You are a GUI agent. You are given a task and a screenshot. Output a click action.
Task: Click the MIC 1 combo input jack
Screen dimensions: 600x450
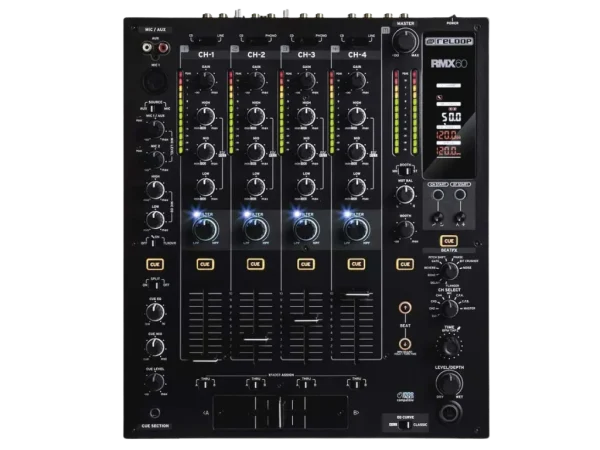pos(155,82)
